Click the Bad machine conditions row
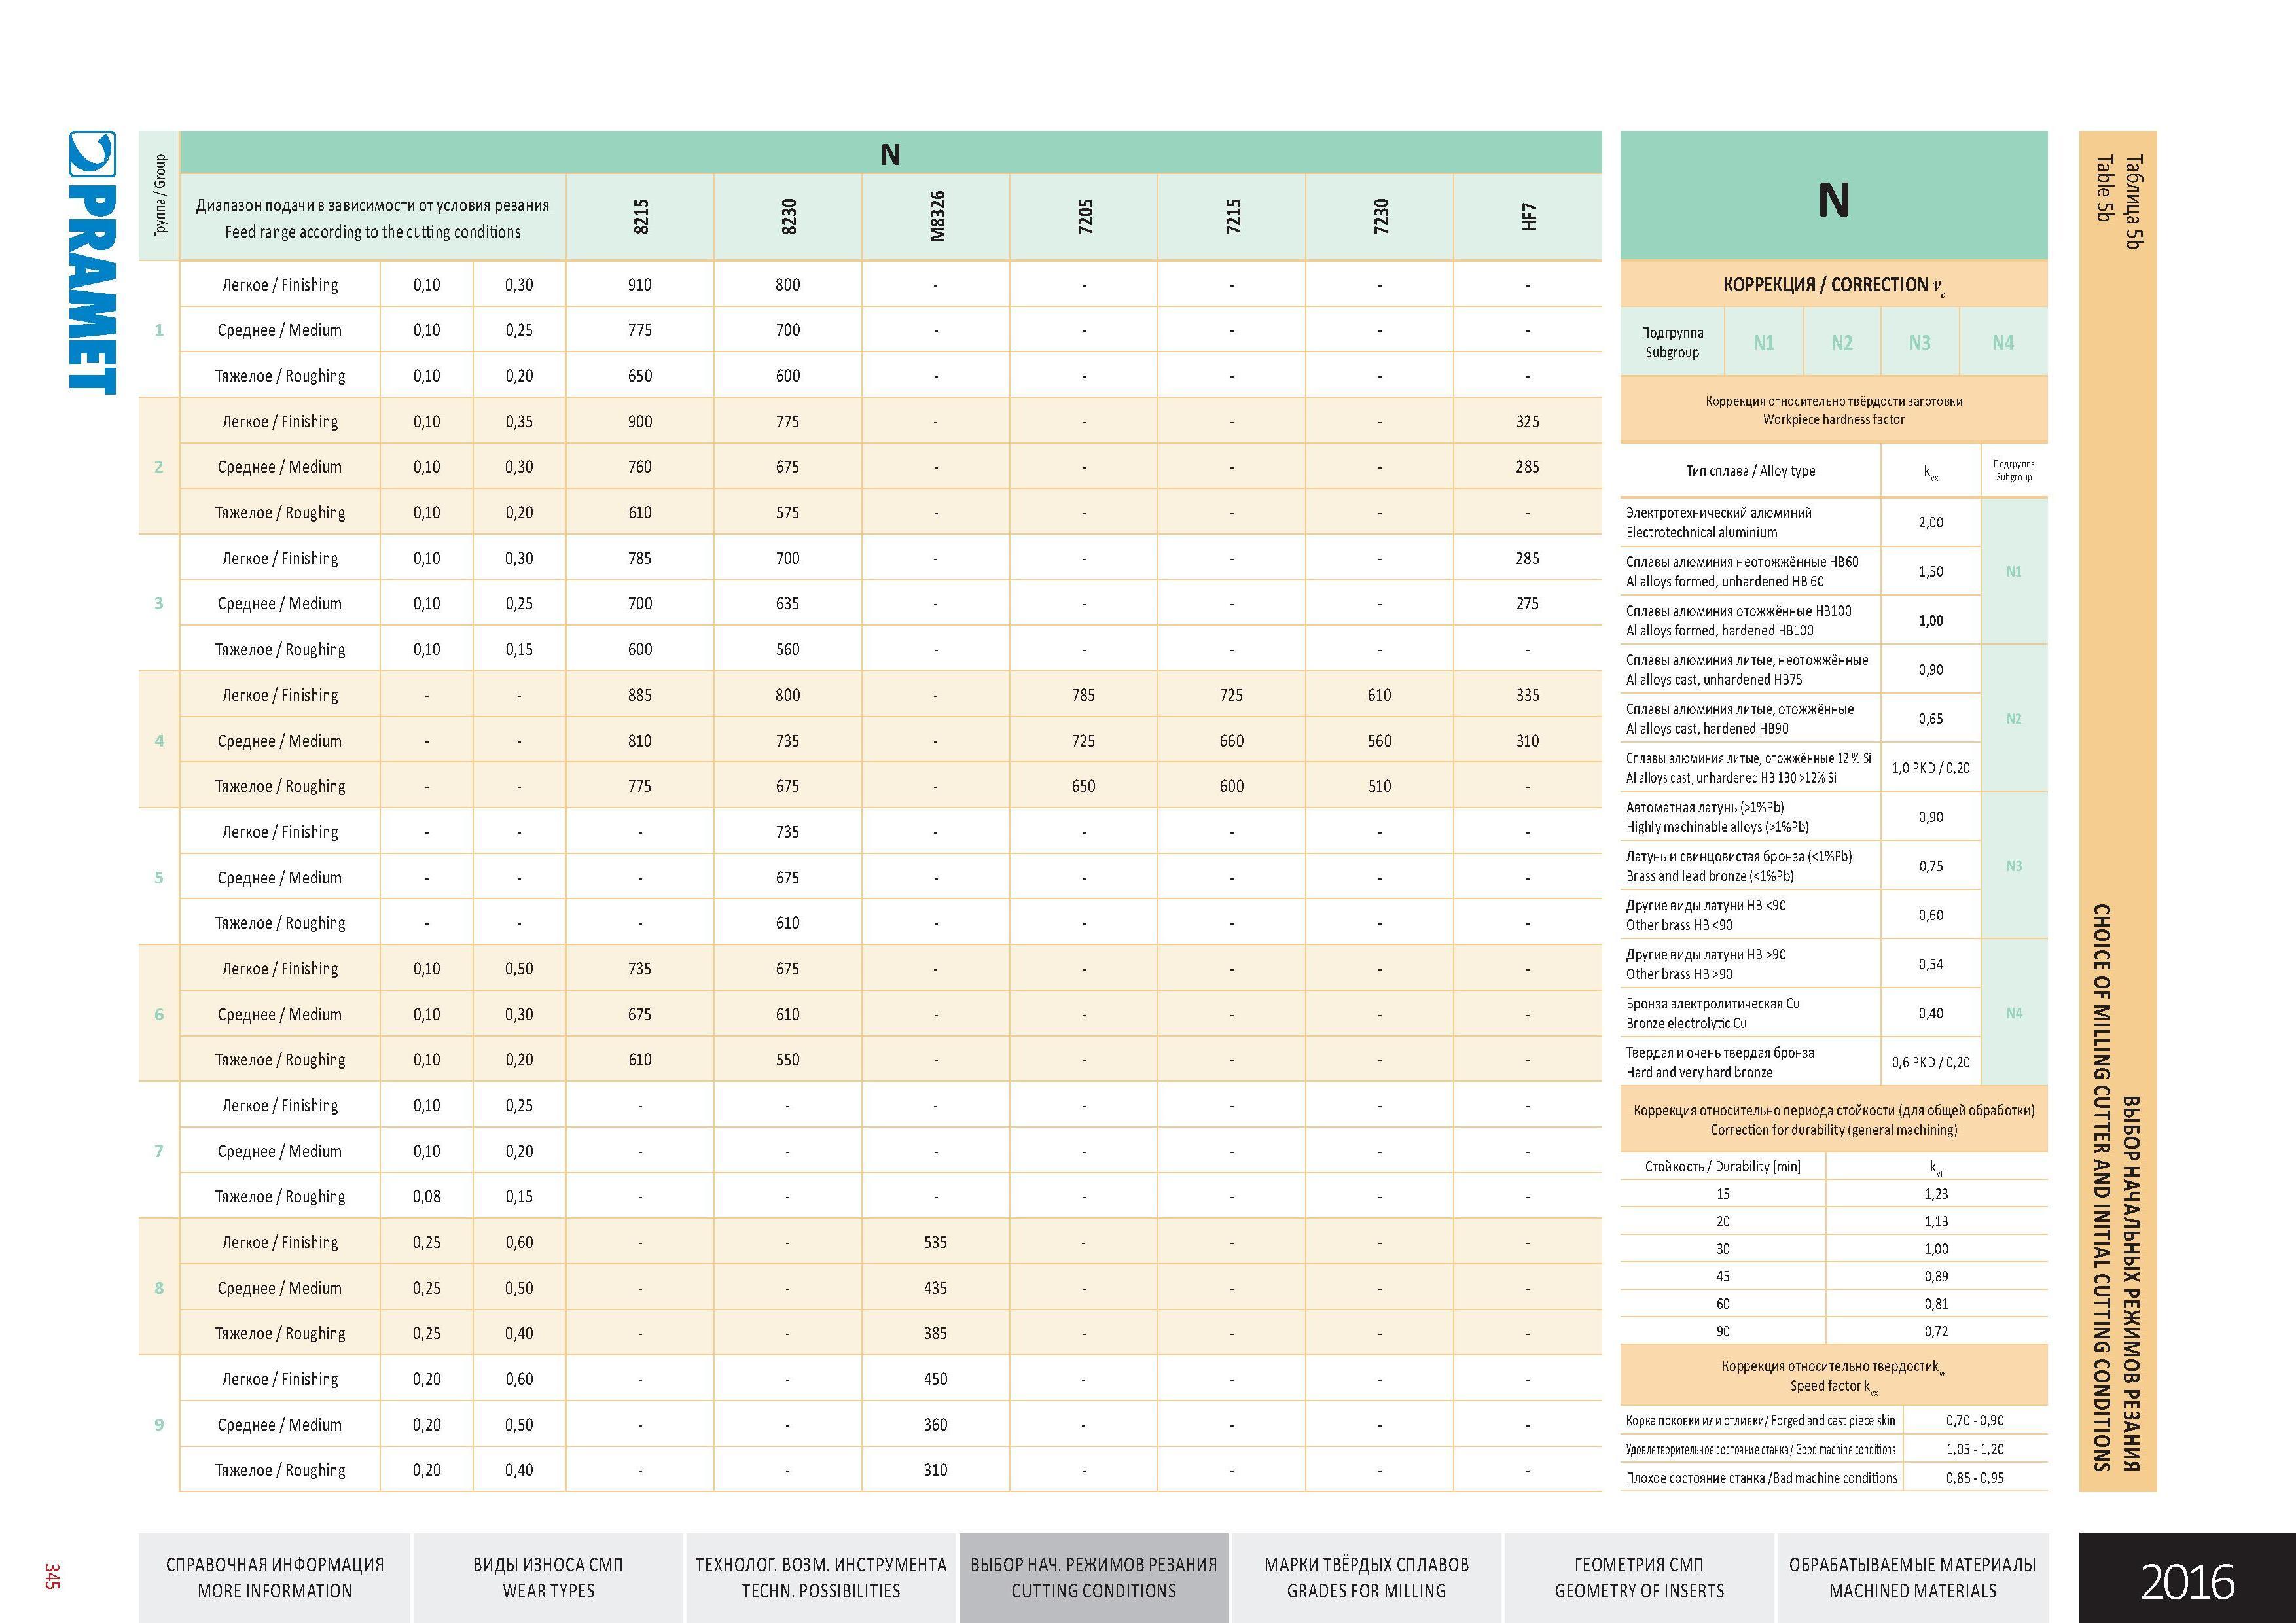 tap(1834, 1478)
